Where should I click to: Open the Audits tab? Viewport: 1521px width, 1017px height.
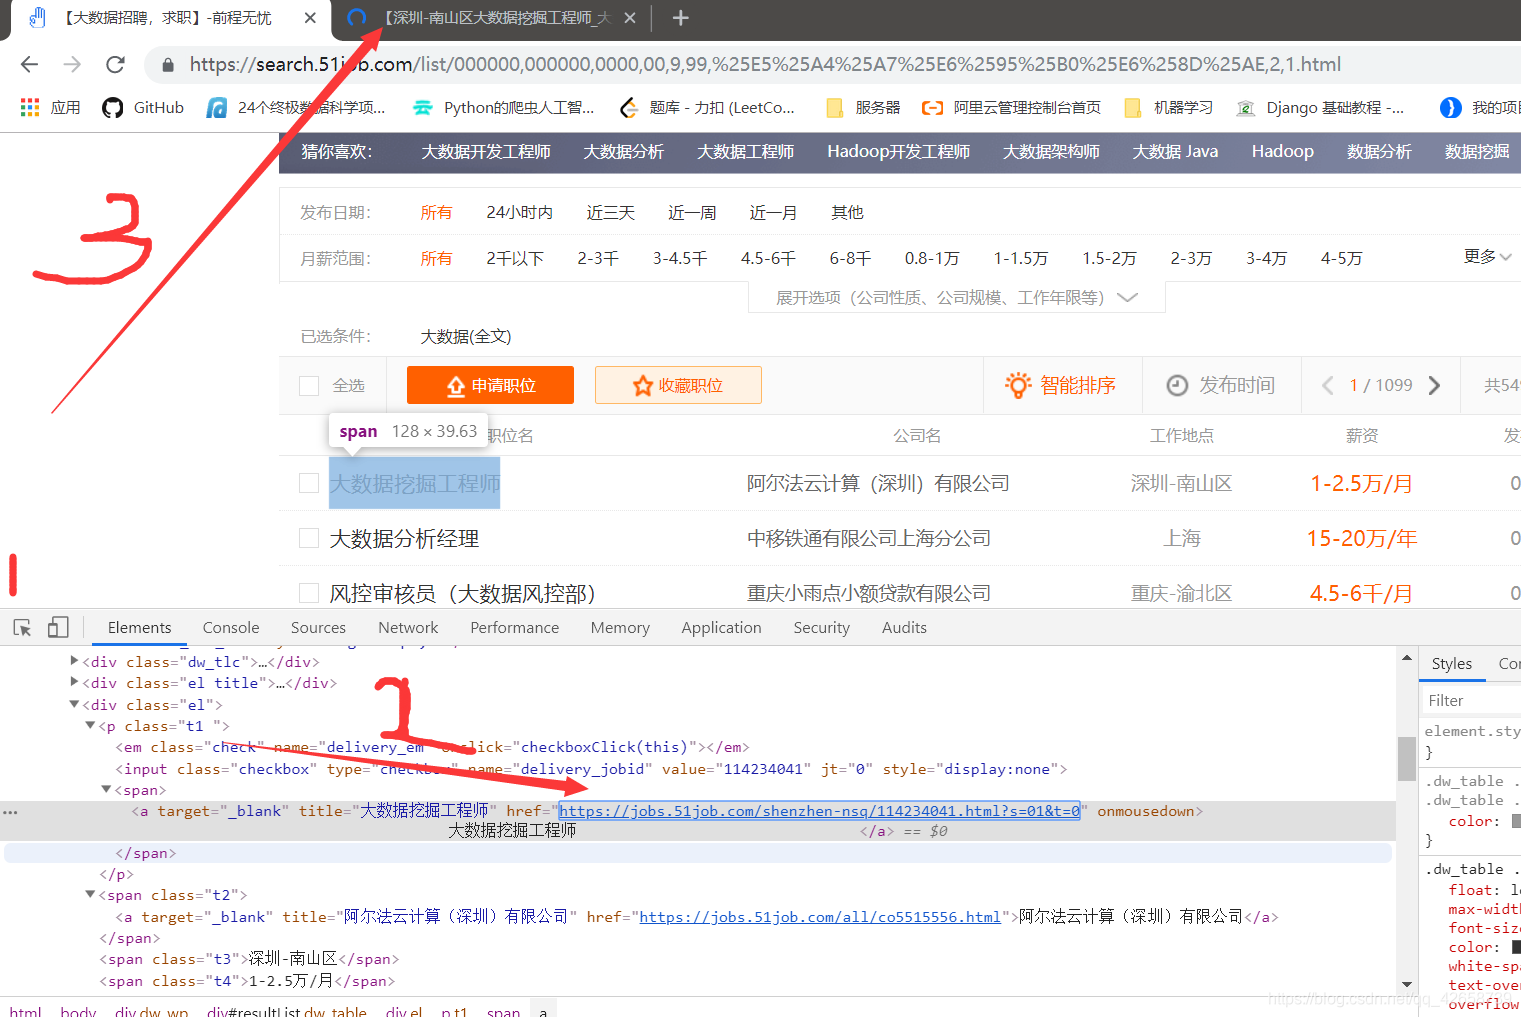coord(904,627)
